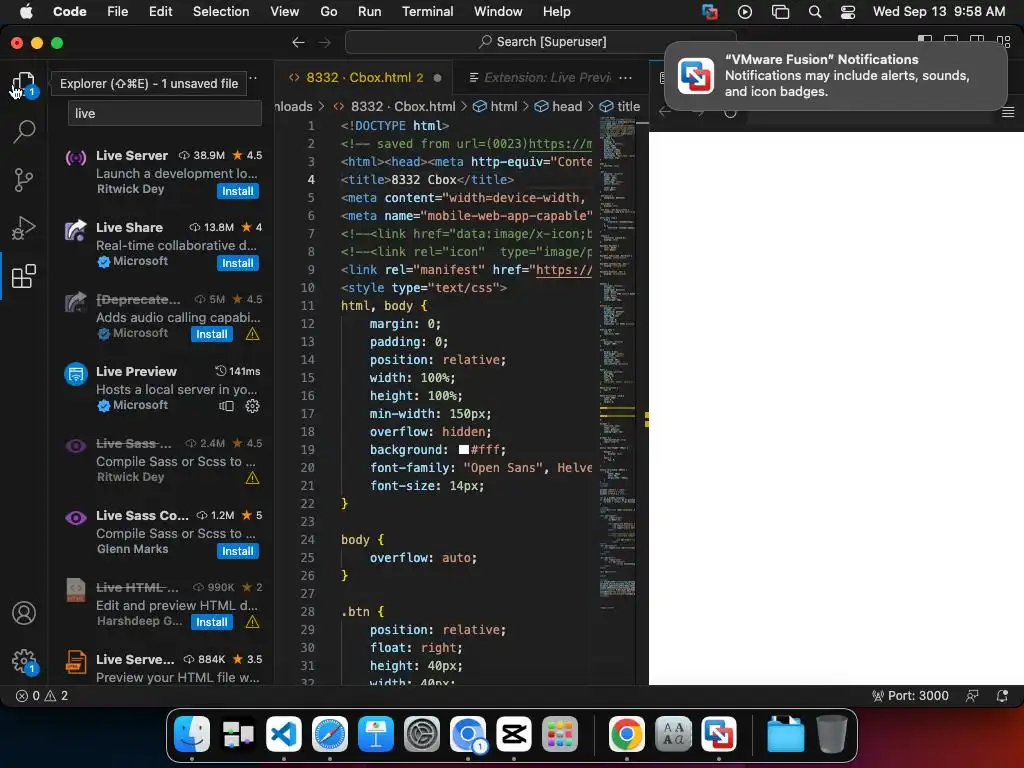Open the Run menu
The image size is (1024, 768).
[x=369, y=12]
